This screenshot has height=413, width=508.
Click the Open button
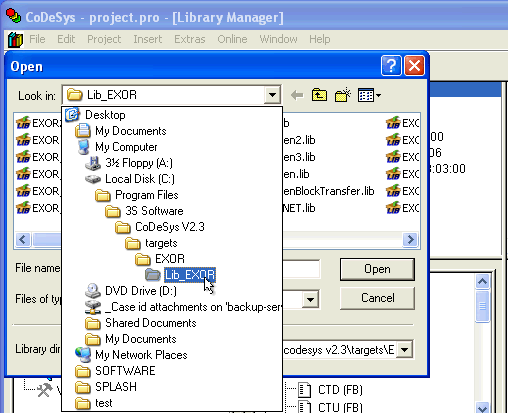[377, 269]
